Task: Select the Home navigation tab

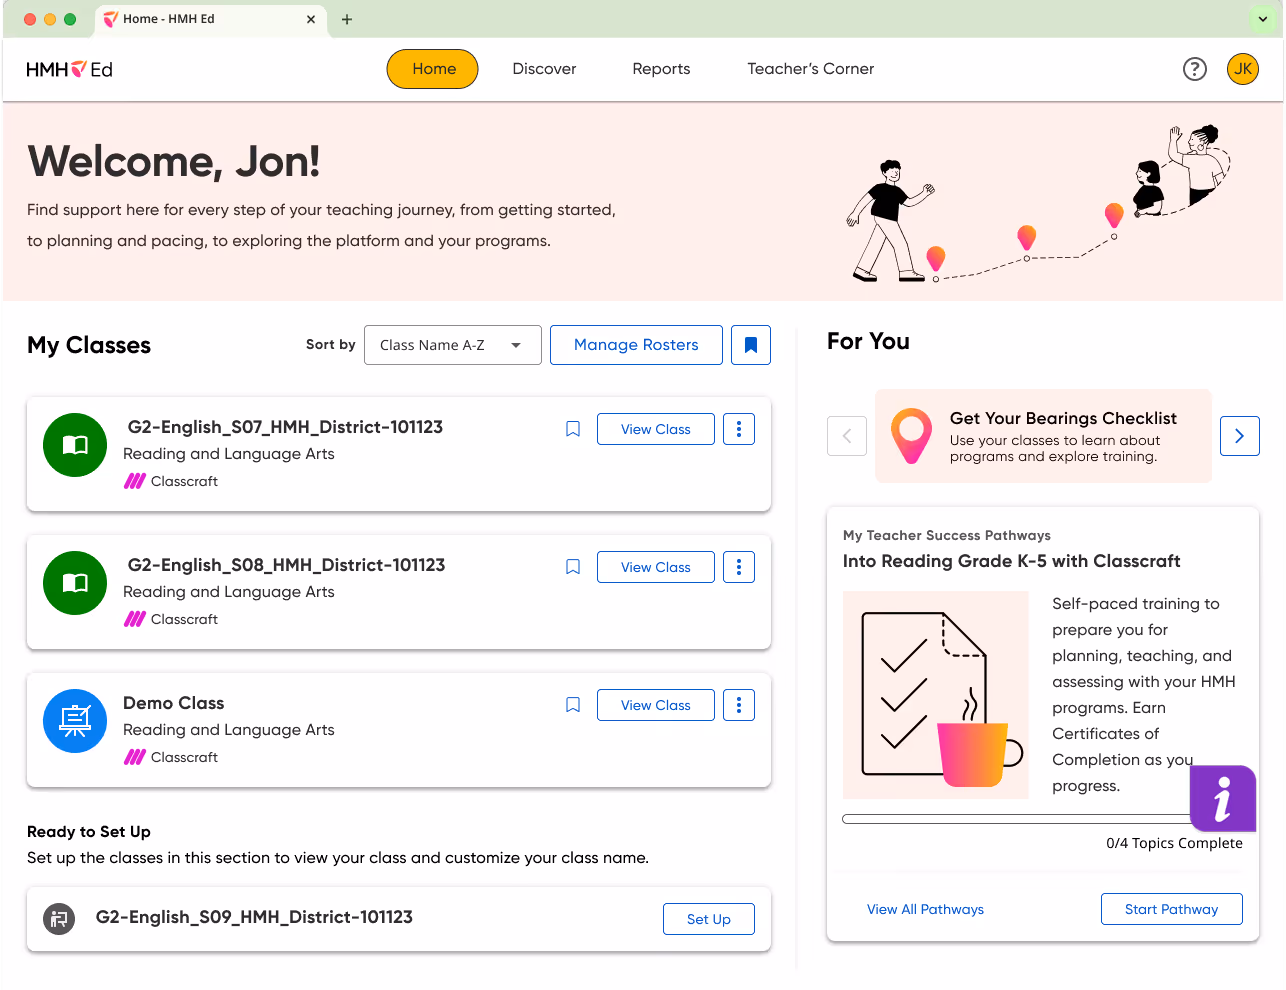Action: 433,69
